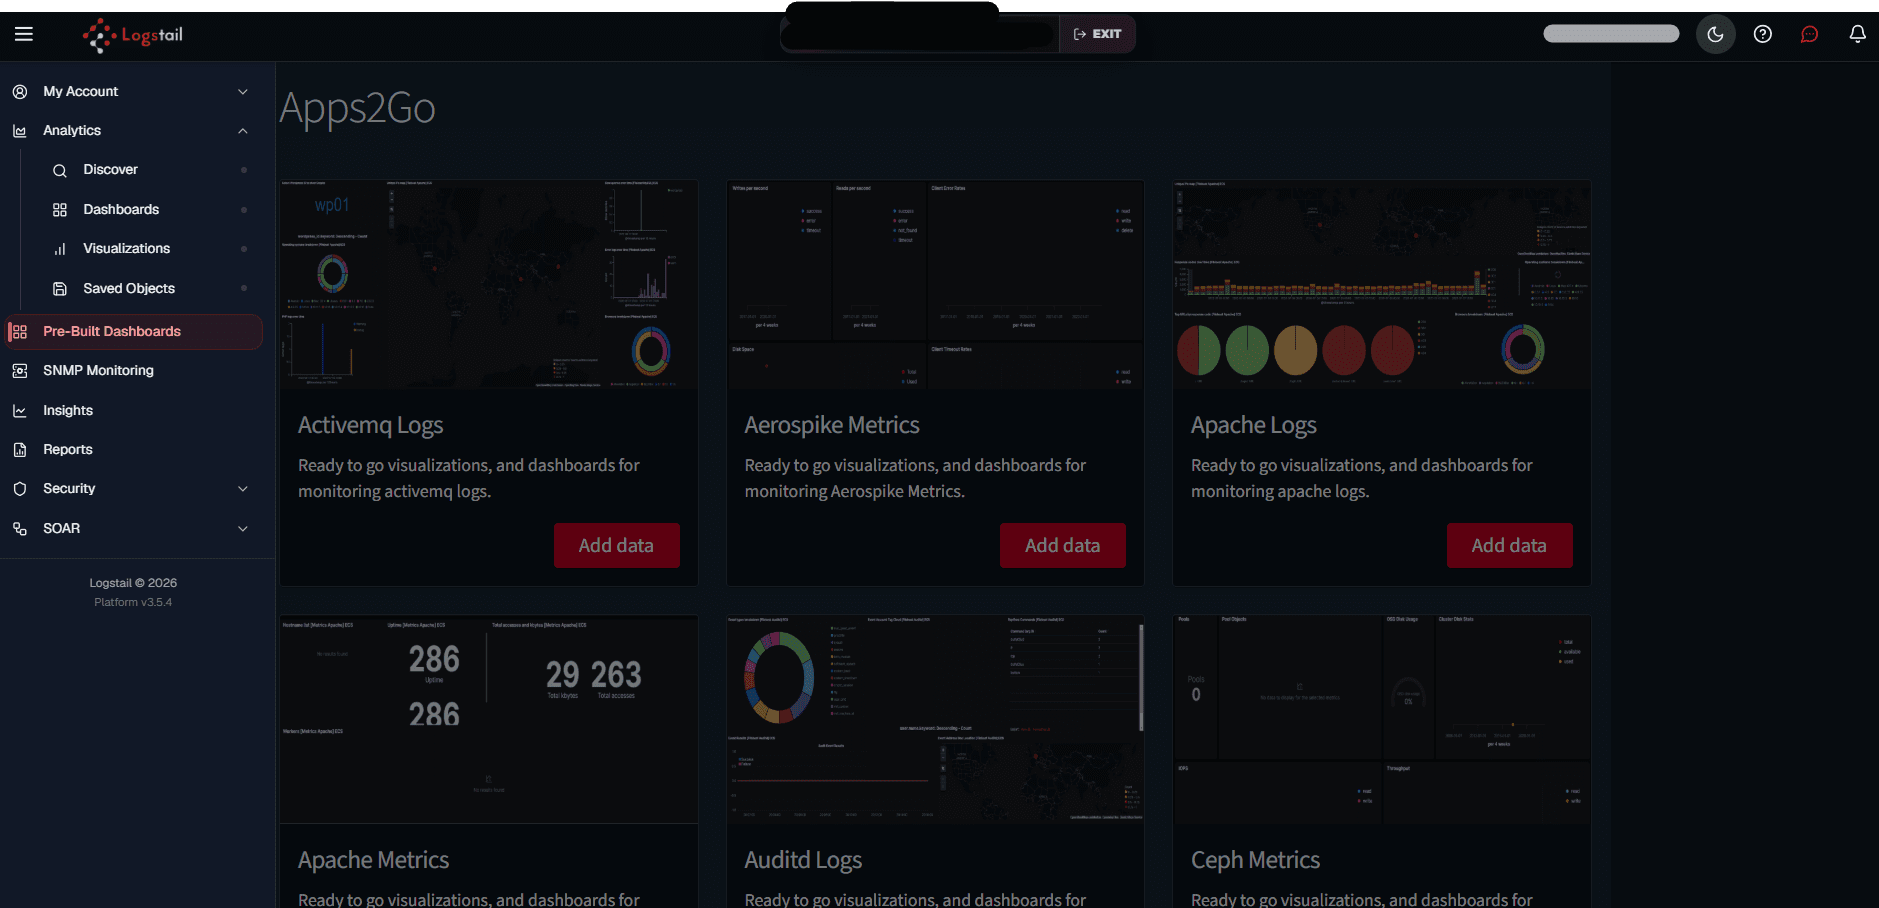
Task: Toggle dark mode moon icon
Action: 1715,34
